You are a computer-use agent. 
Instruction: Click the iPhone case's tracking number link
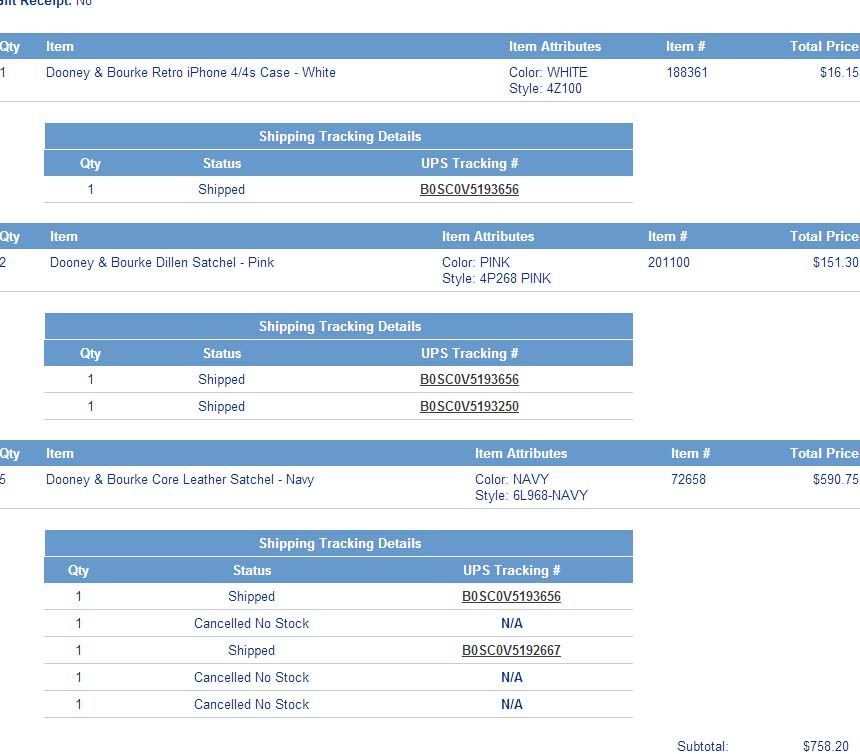click(469, 190)
